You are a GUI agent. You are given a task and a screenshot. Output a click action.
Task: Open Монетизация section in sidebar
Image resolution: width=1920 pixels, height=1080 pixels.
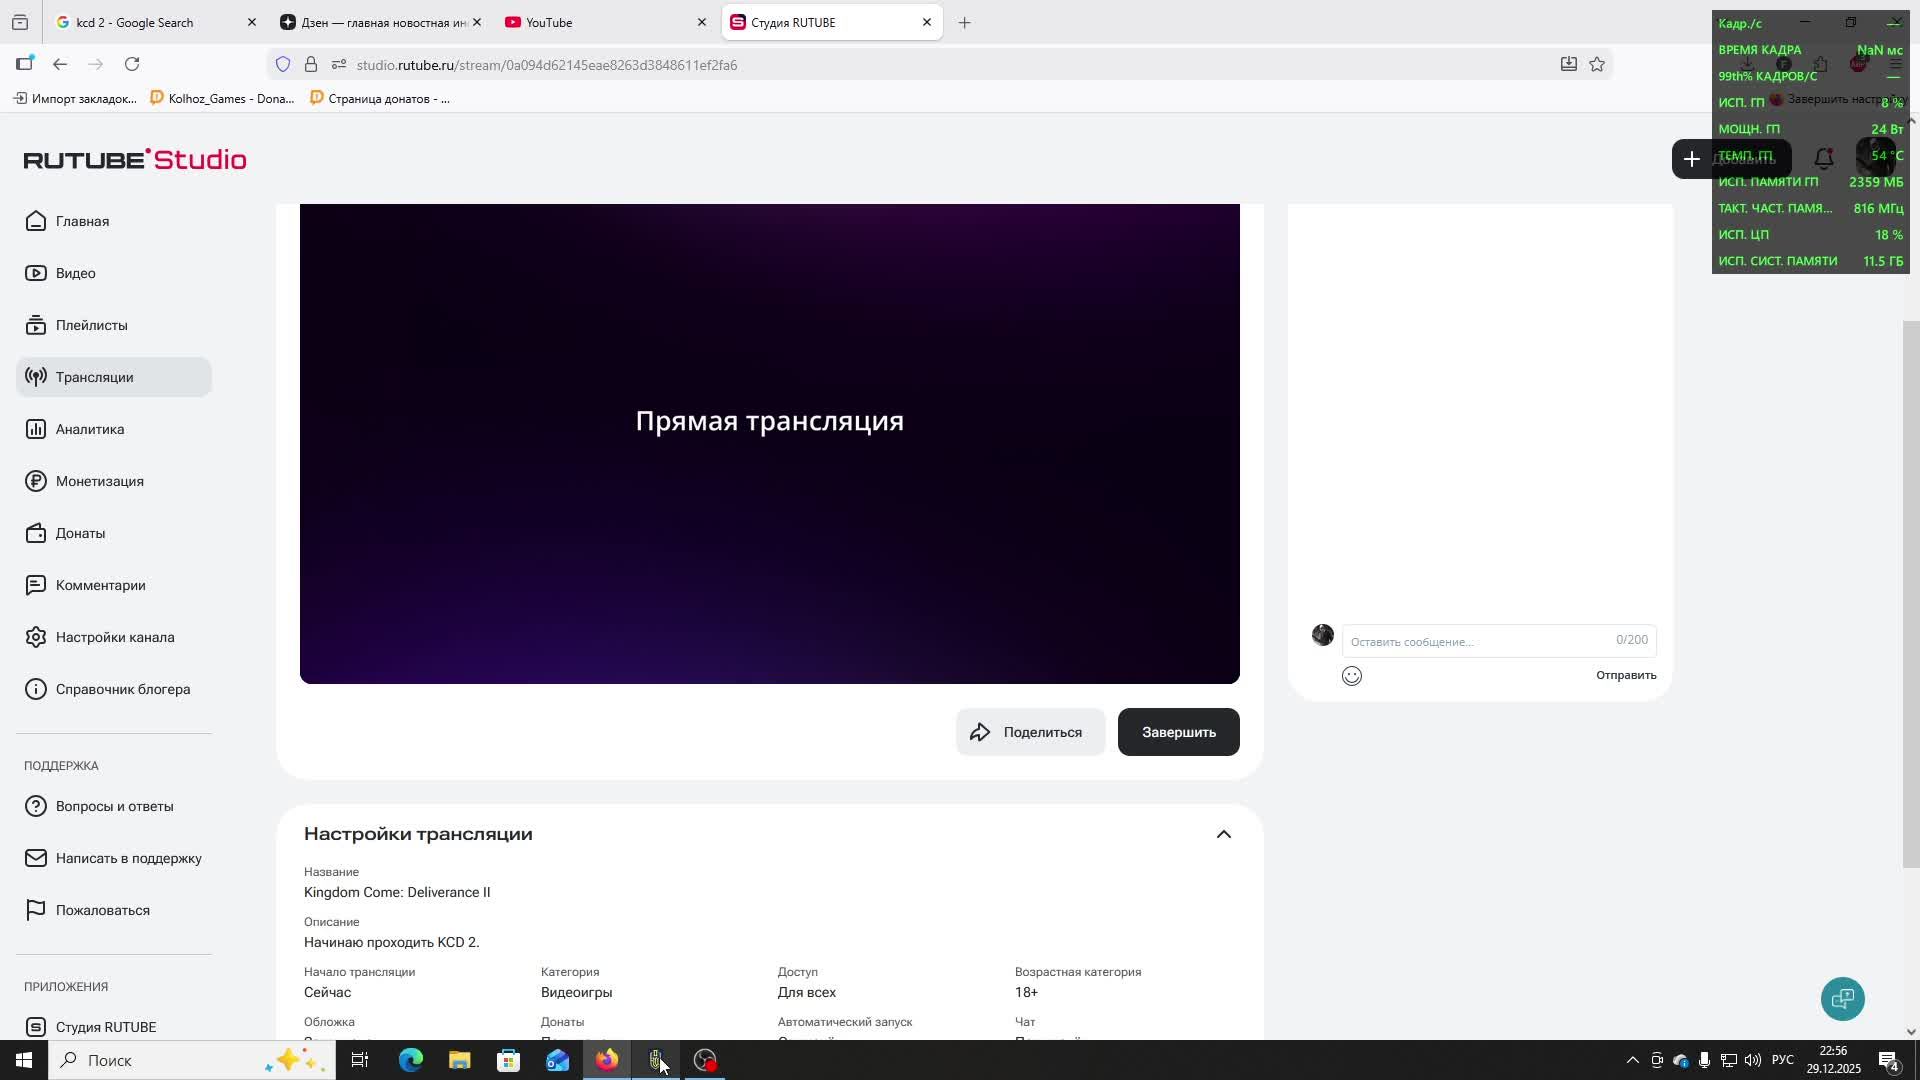click(99, 481)
